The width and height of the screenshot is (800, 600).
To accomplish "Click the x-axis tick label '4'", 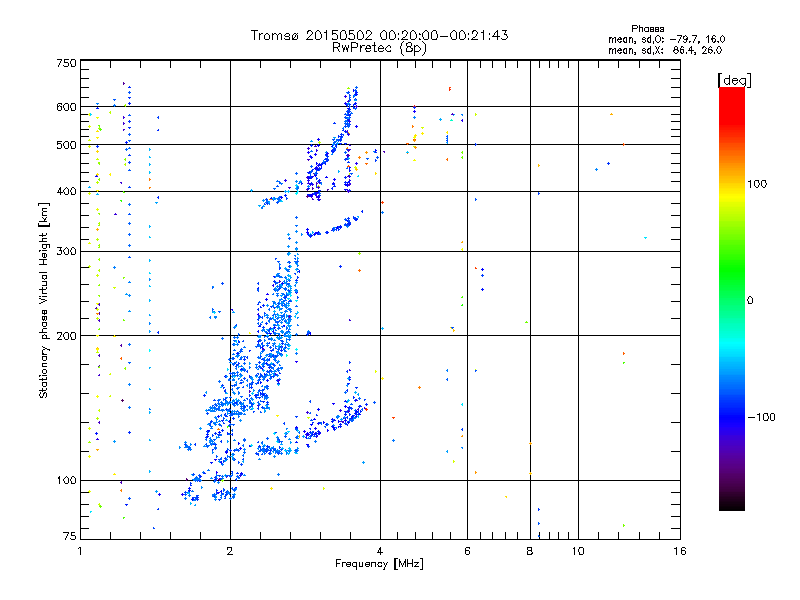I will [380, 551].
